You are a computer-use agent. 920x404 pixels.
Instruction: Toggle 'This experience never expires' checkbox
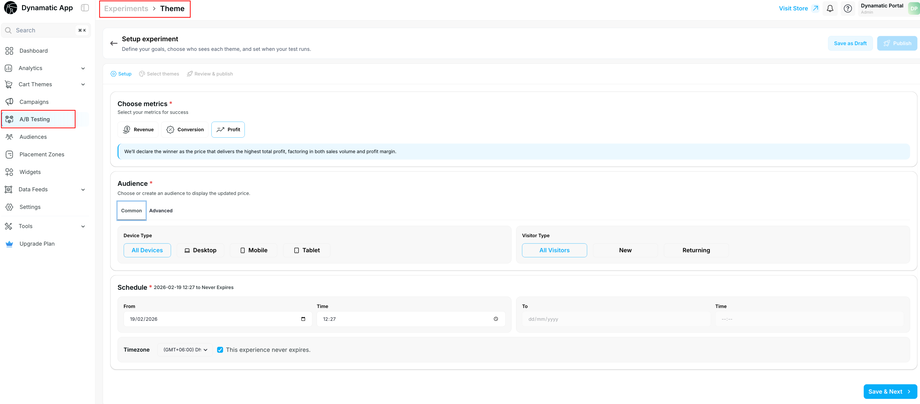coord(220,350)
